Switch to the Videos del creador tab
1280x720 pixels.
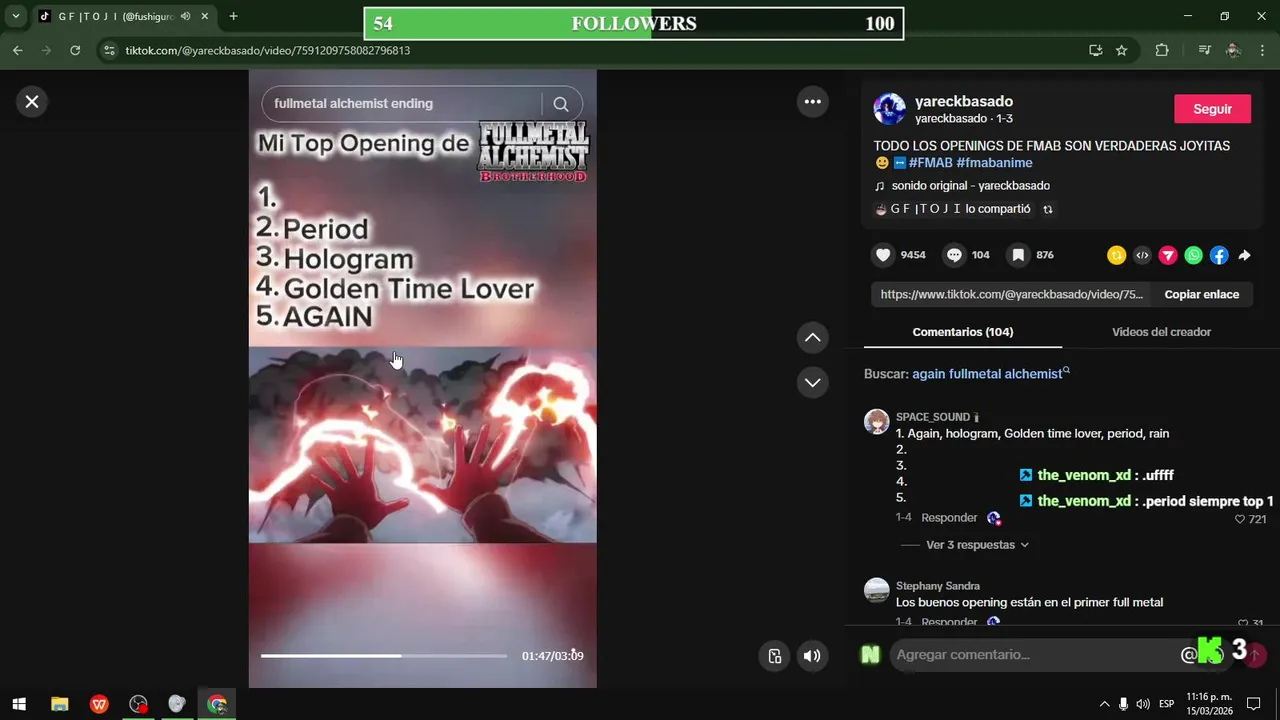[1161, 332]
